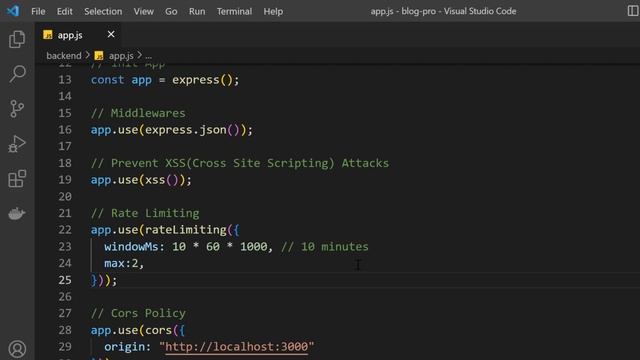Click the app.js breadcrumb item

[x=121, y=56]
